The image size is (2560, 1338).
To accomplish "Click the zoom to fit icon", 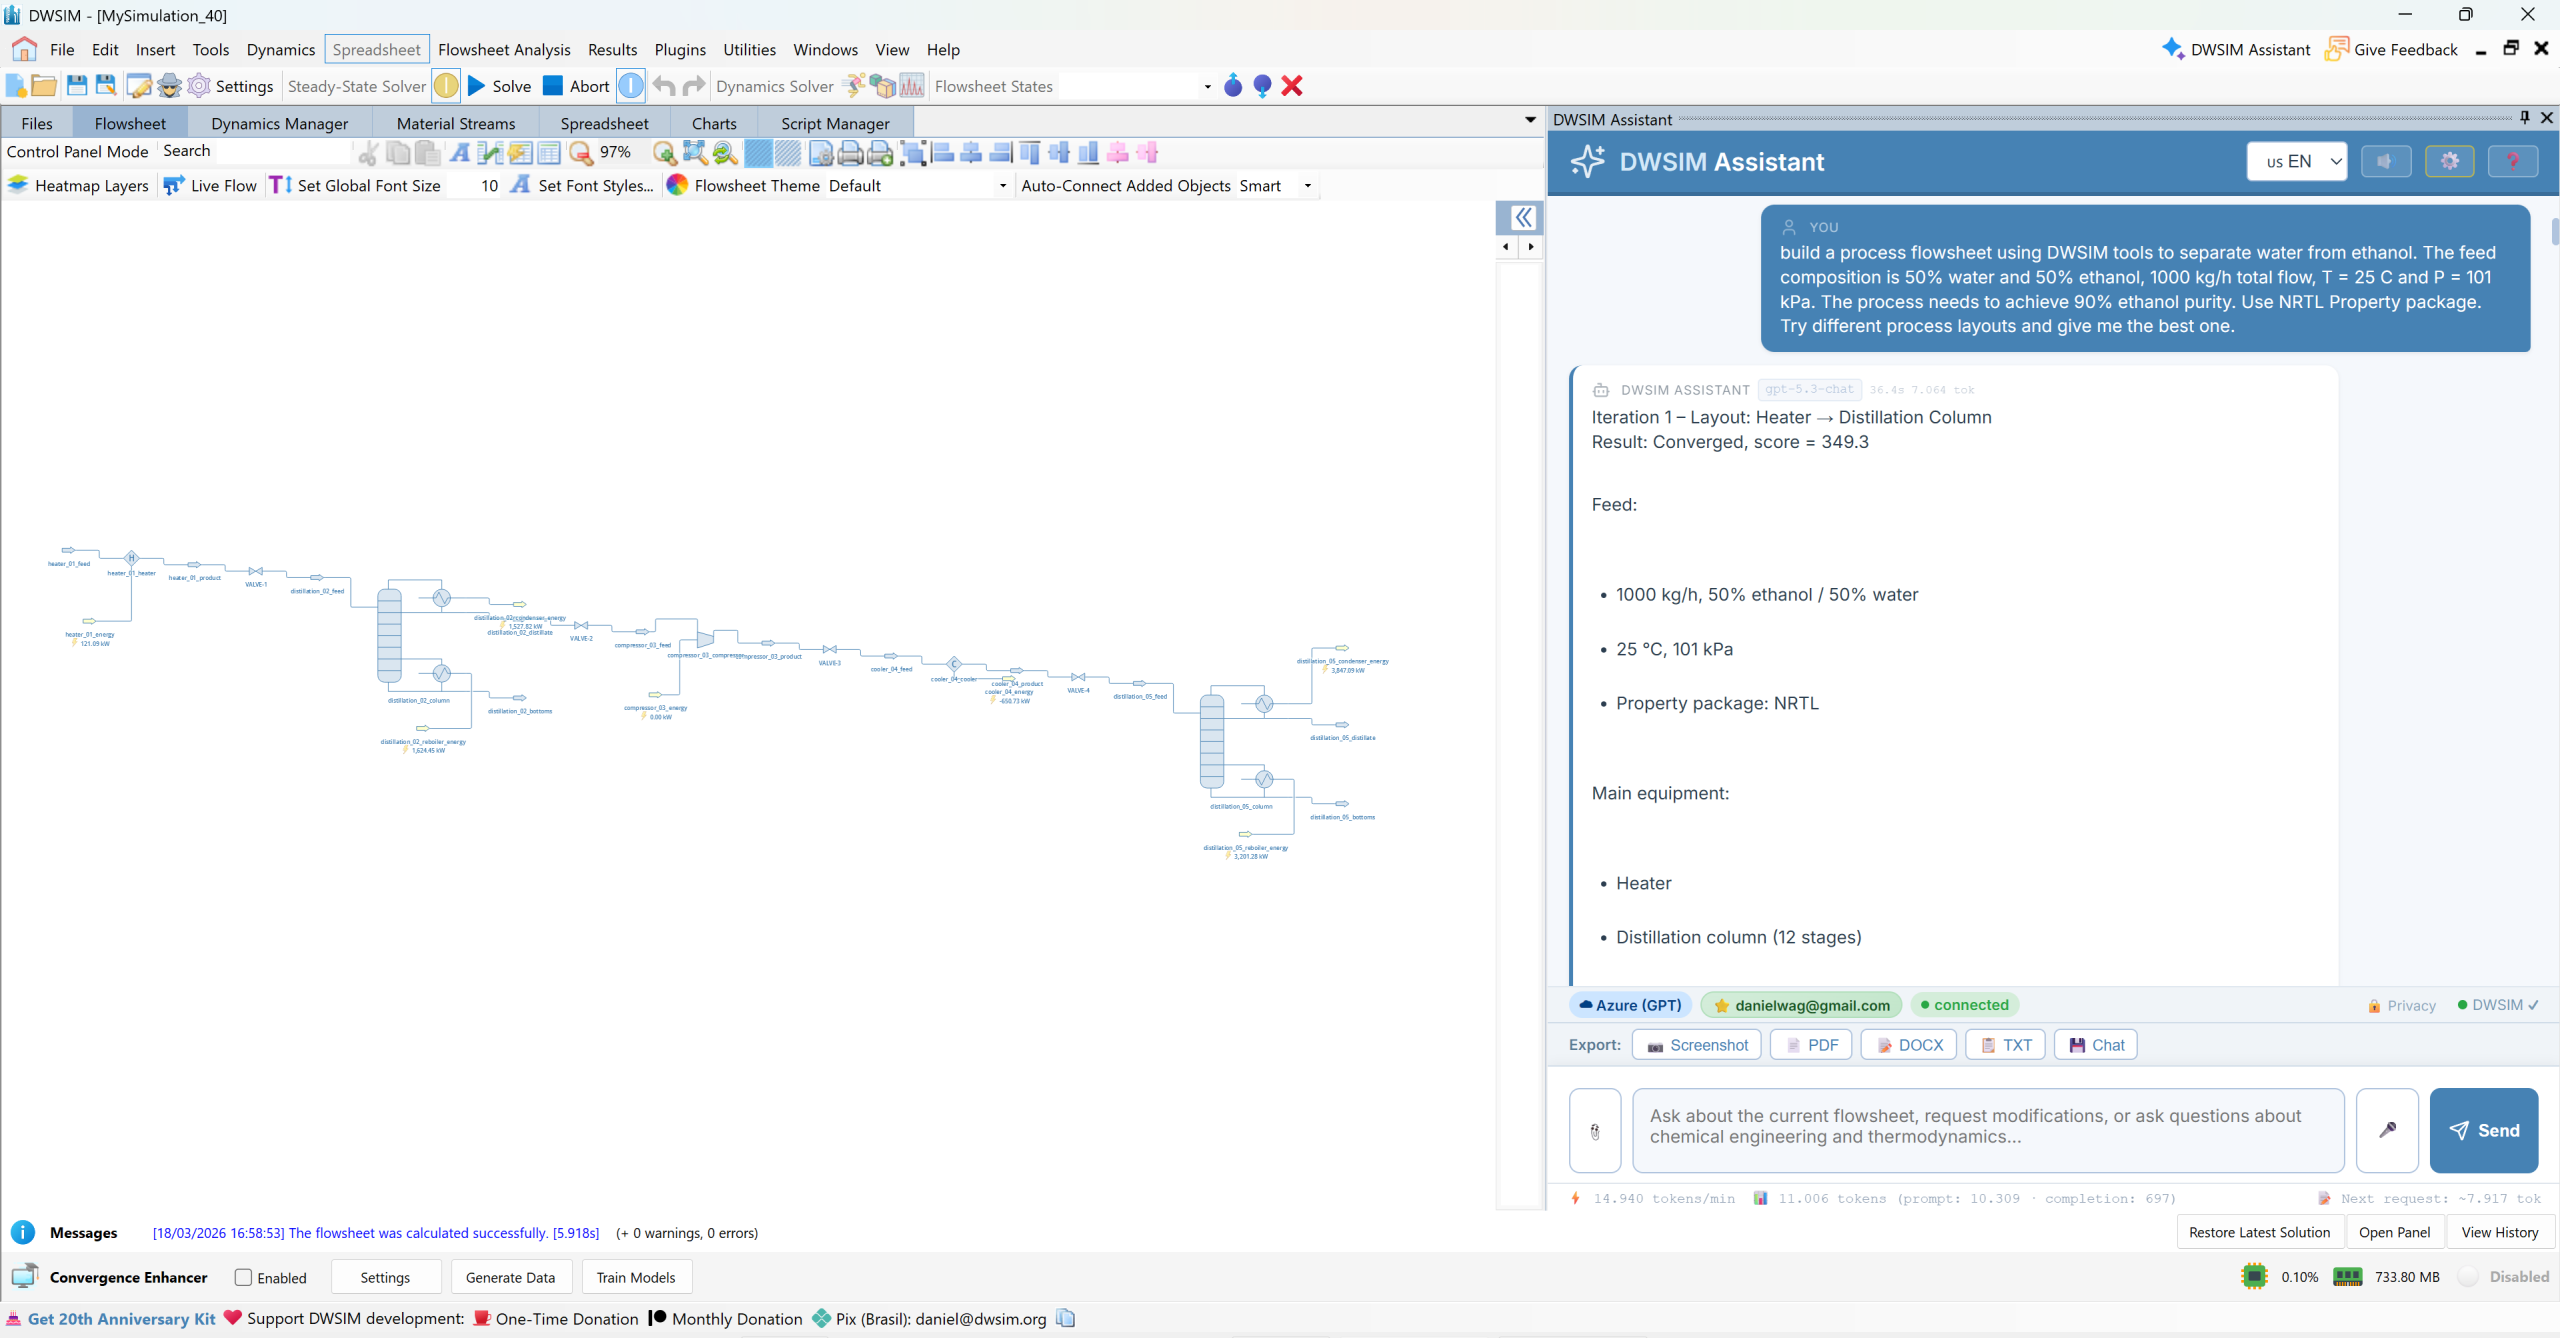I will click(694, 153).
